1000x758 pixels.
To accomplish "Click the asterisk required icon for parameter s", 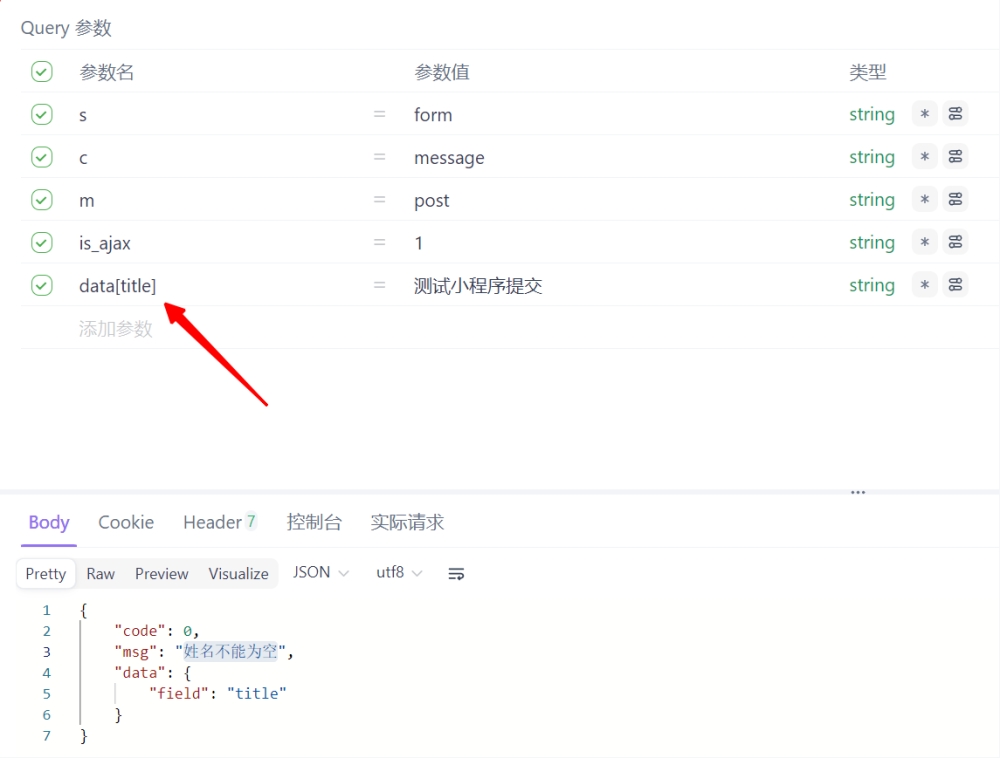I will [x=925, y=114].
